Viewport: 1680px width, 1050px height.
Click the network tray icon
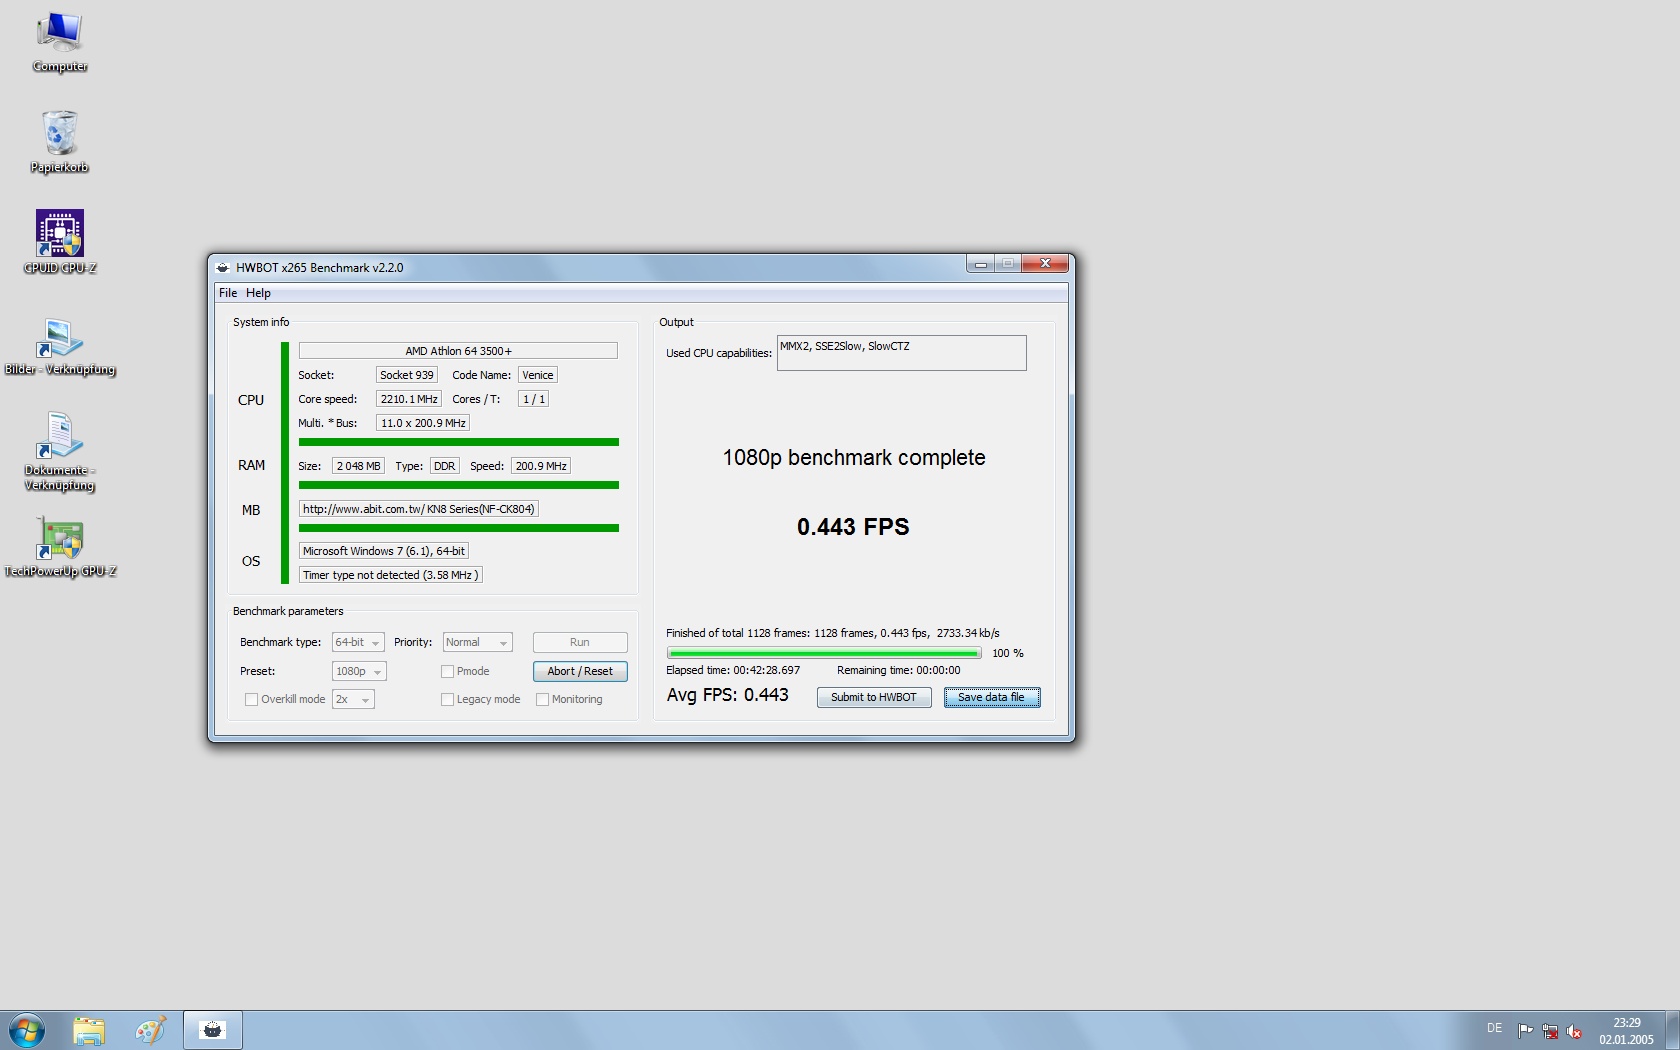(1550, 1030)
